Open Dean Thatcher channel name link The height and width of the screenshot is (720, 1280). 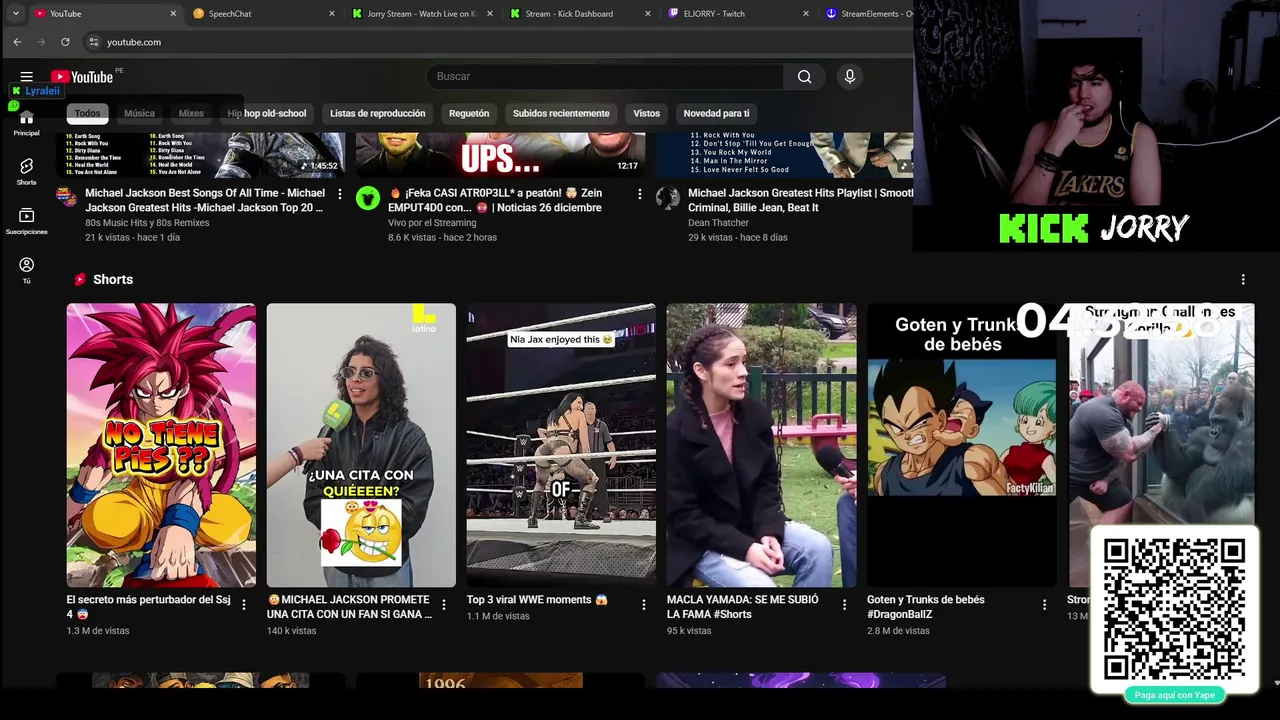(718, 223)
